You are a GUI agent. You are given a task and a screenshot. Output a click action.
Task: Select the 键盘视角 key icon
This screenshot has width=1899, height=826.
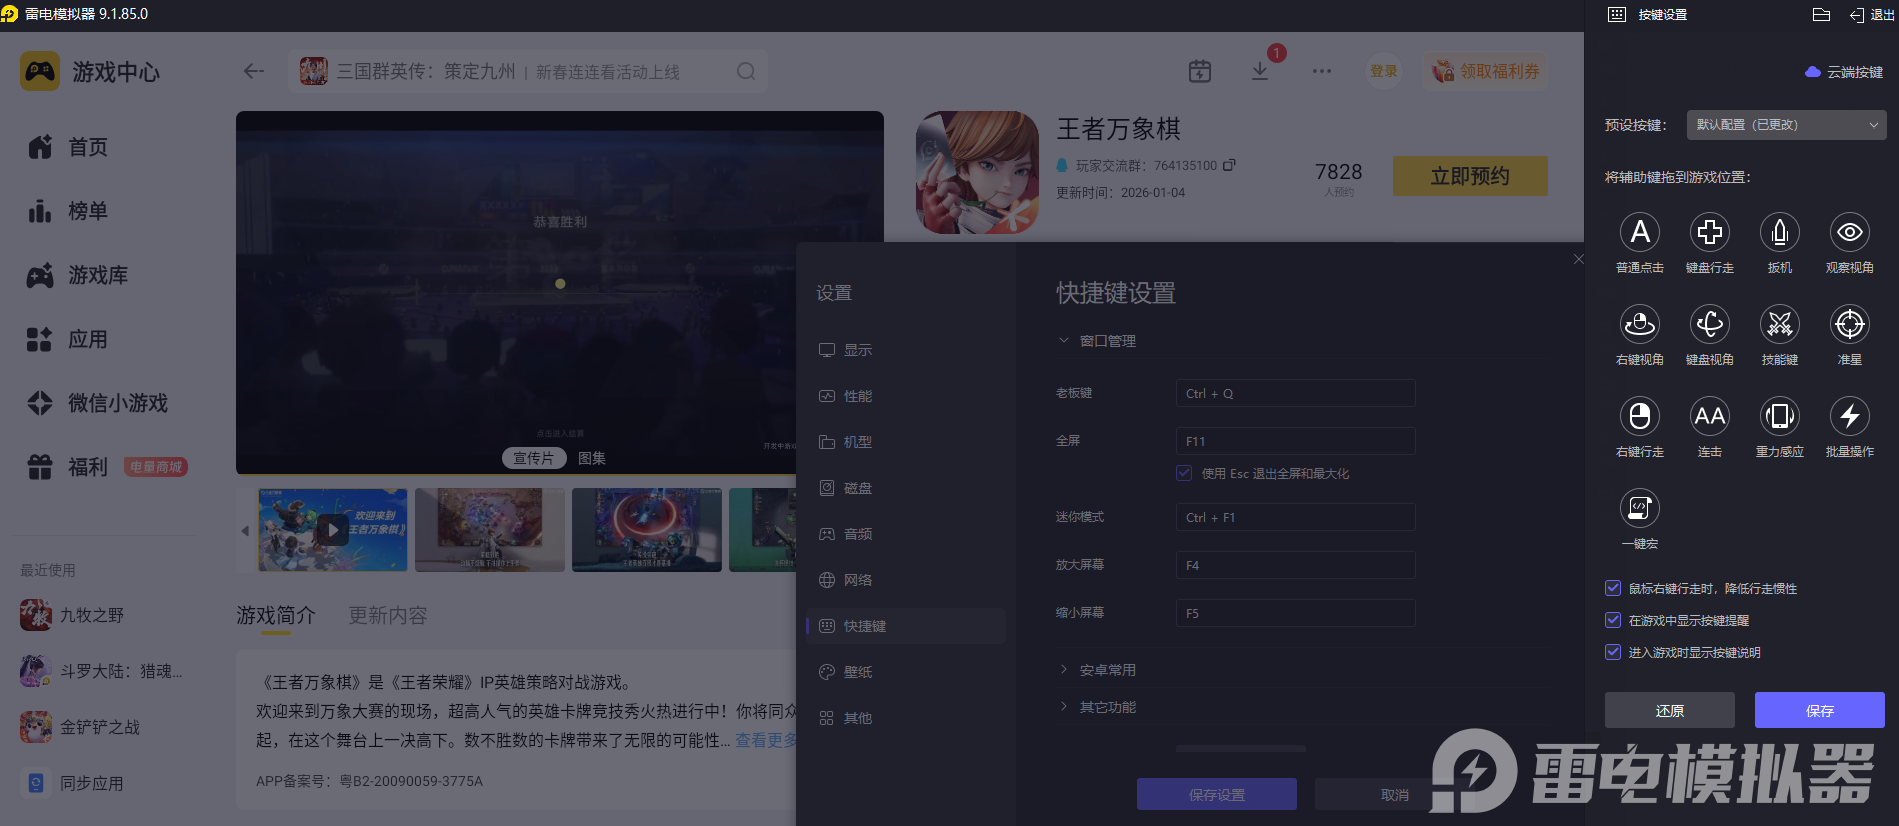pos(1710,324)
